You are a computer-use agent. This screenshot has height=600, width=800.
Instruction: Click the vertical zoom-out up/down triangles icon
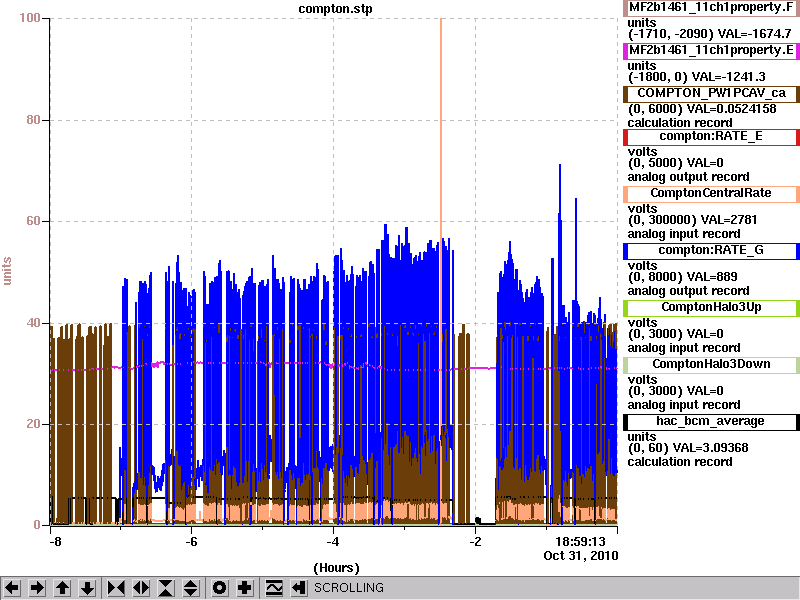coord(190,588)
